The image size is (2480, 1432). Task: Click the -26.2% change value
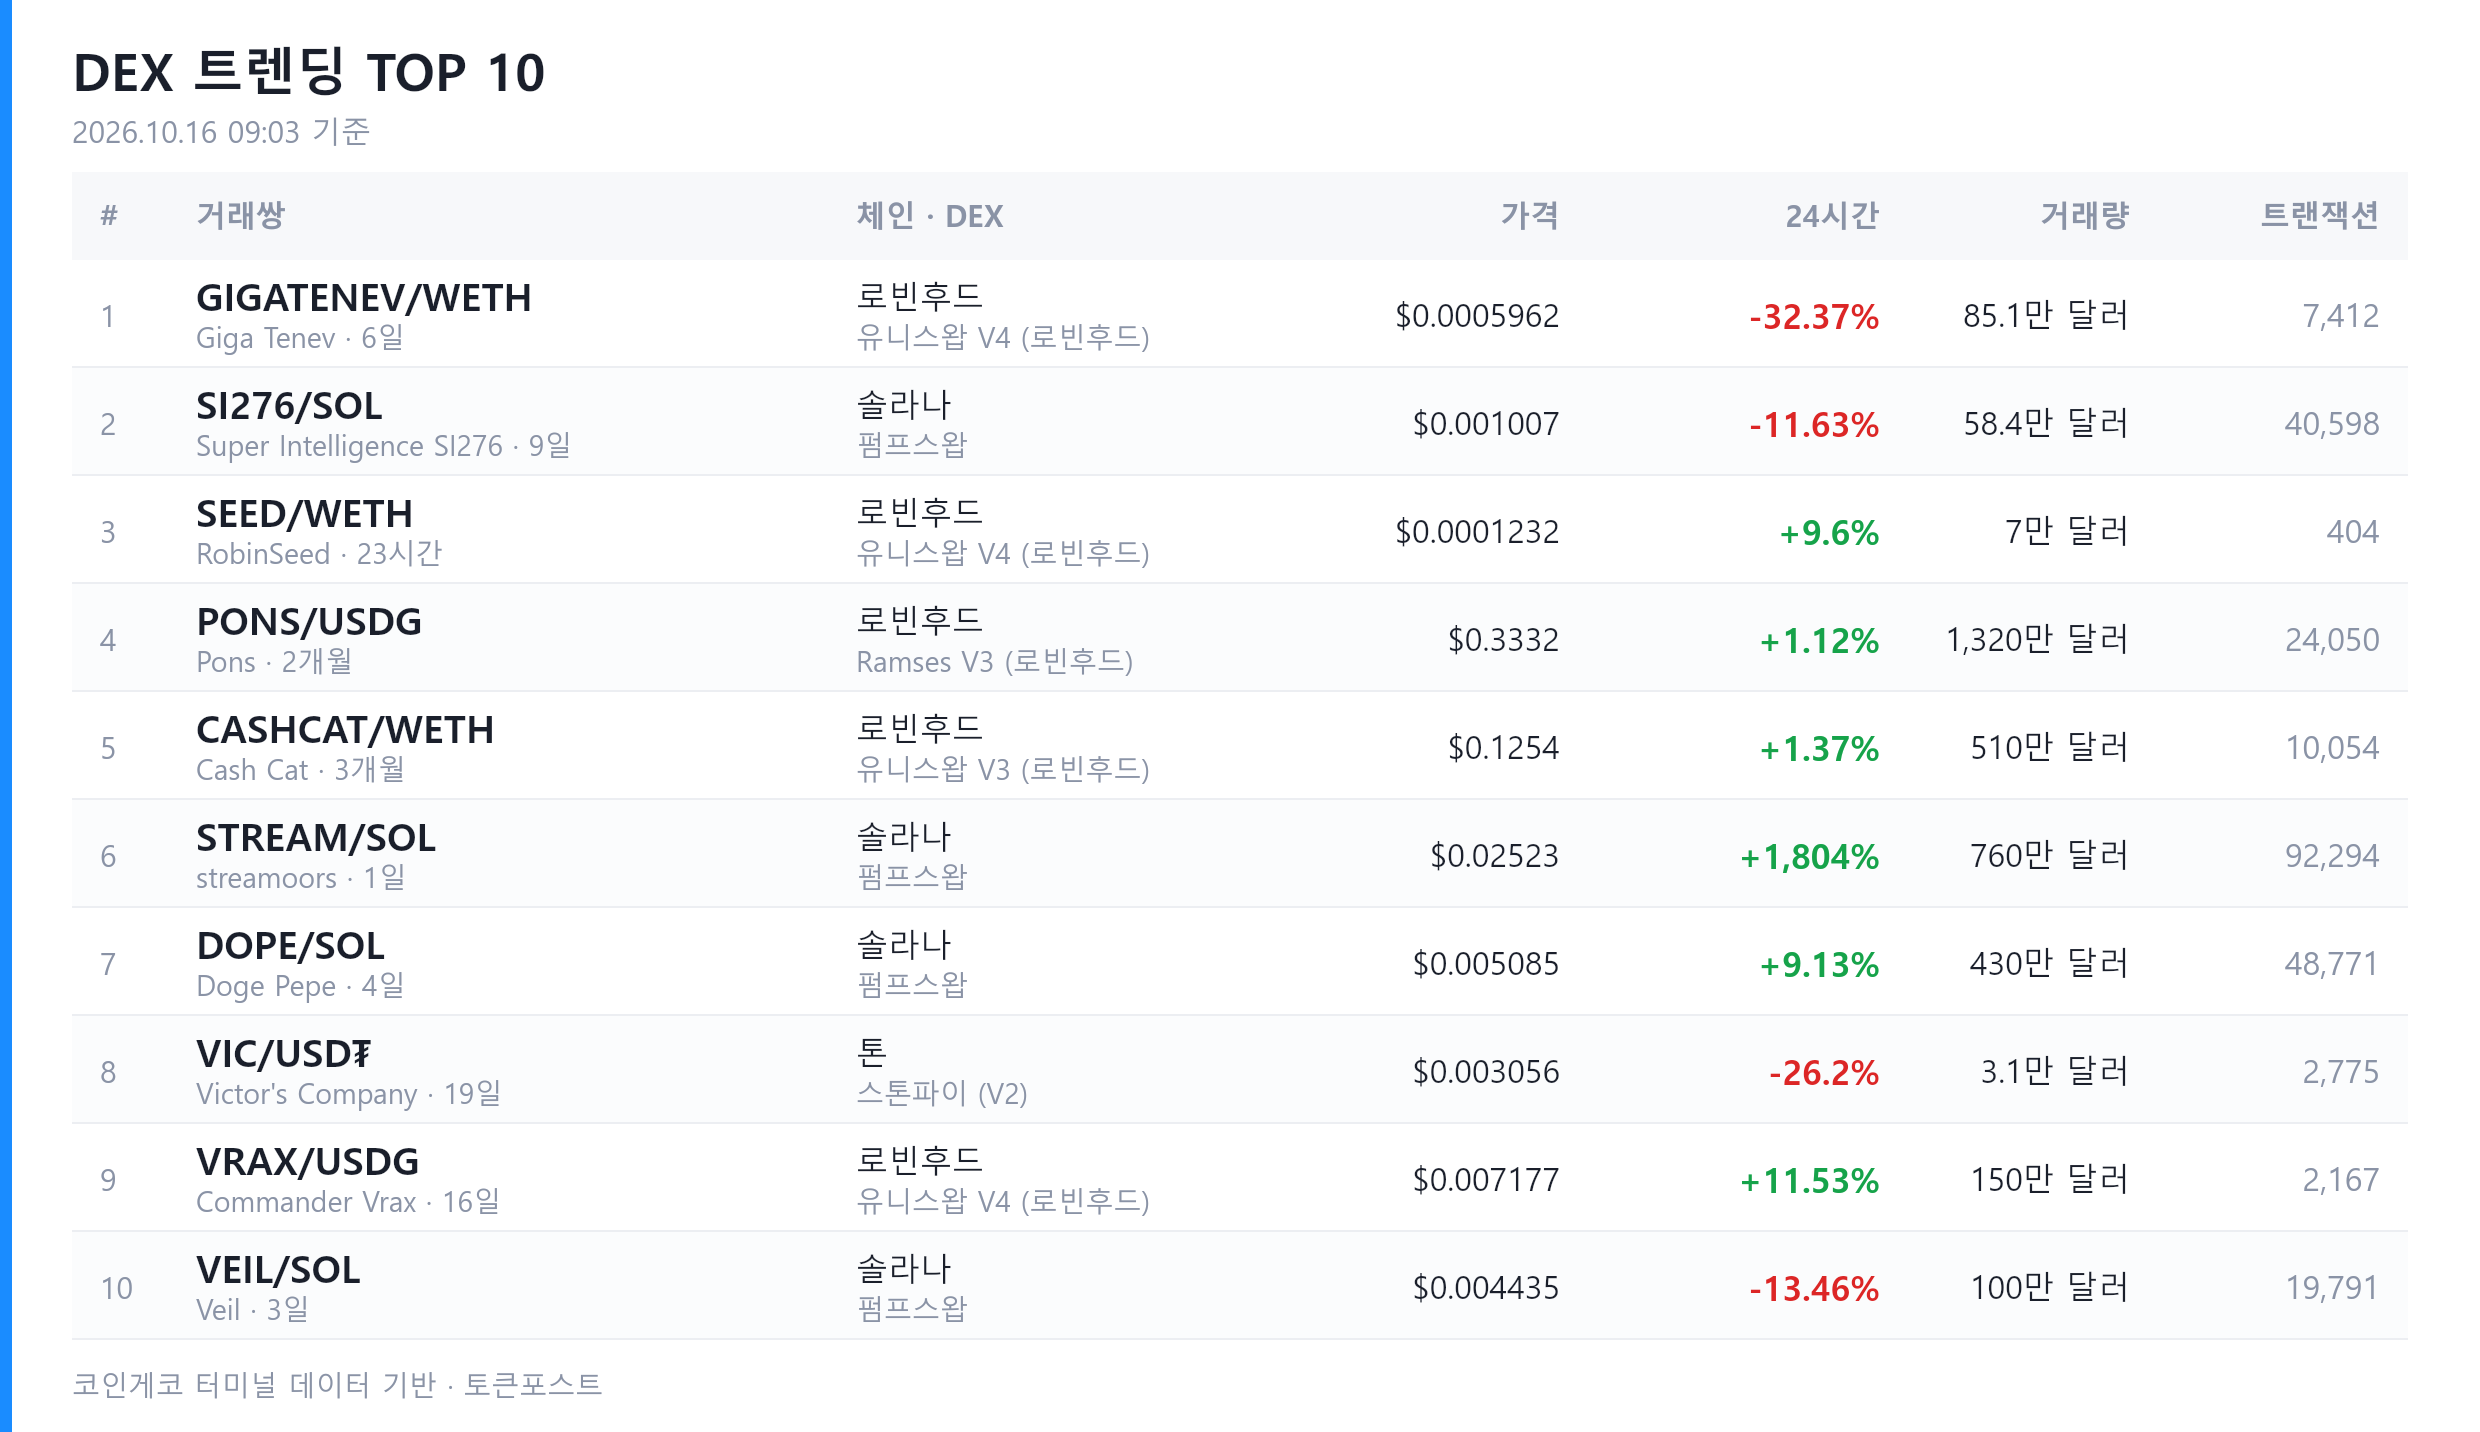(1824, 1073)
